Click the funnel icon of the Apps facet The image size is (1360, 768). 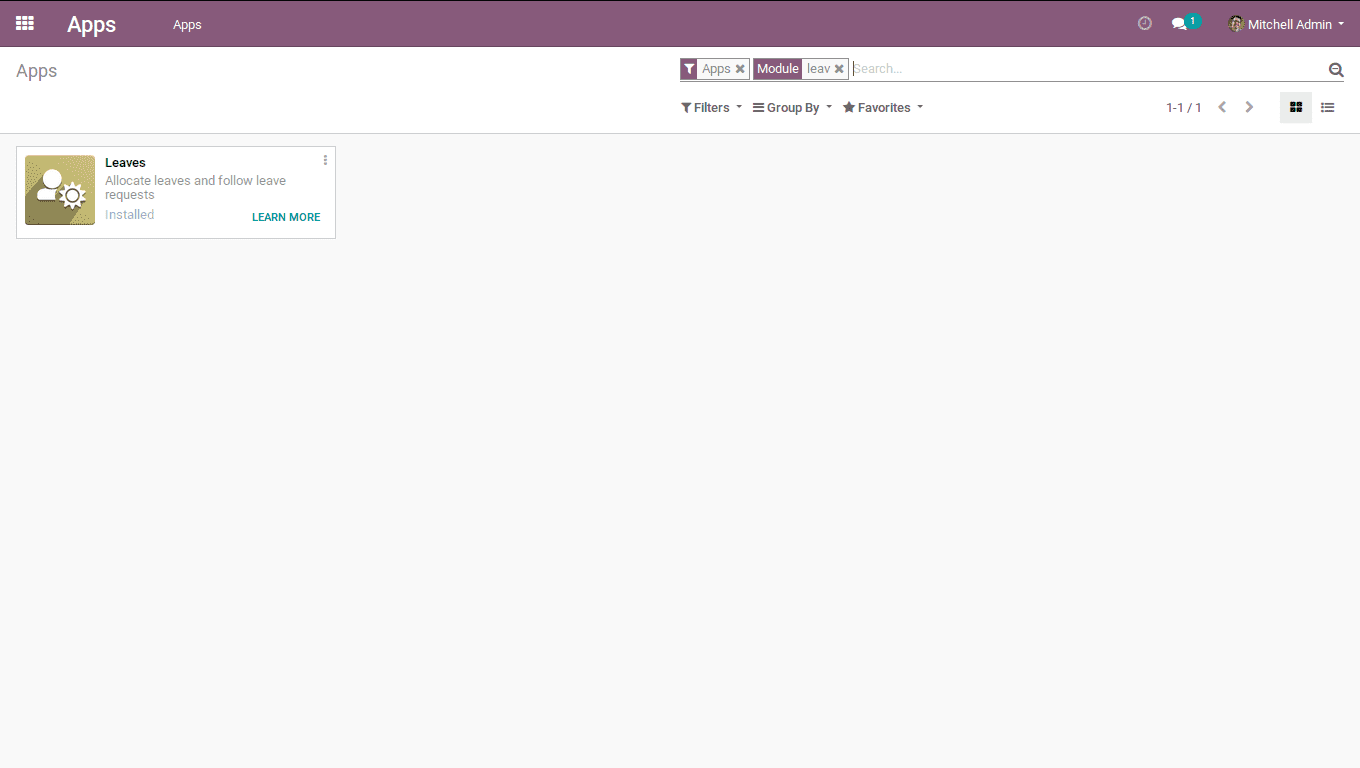coord(689,69)
